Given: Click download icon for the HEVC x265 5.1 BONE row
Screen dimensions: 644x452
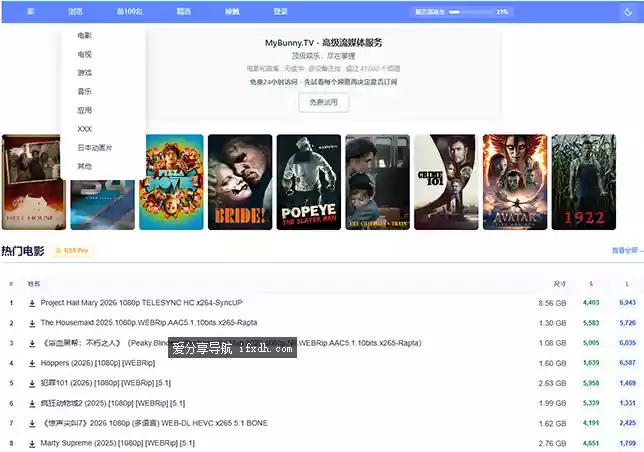Looking at the screenshot, I should 32,424.
